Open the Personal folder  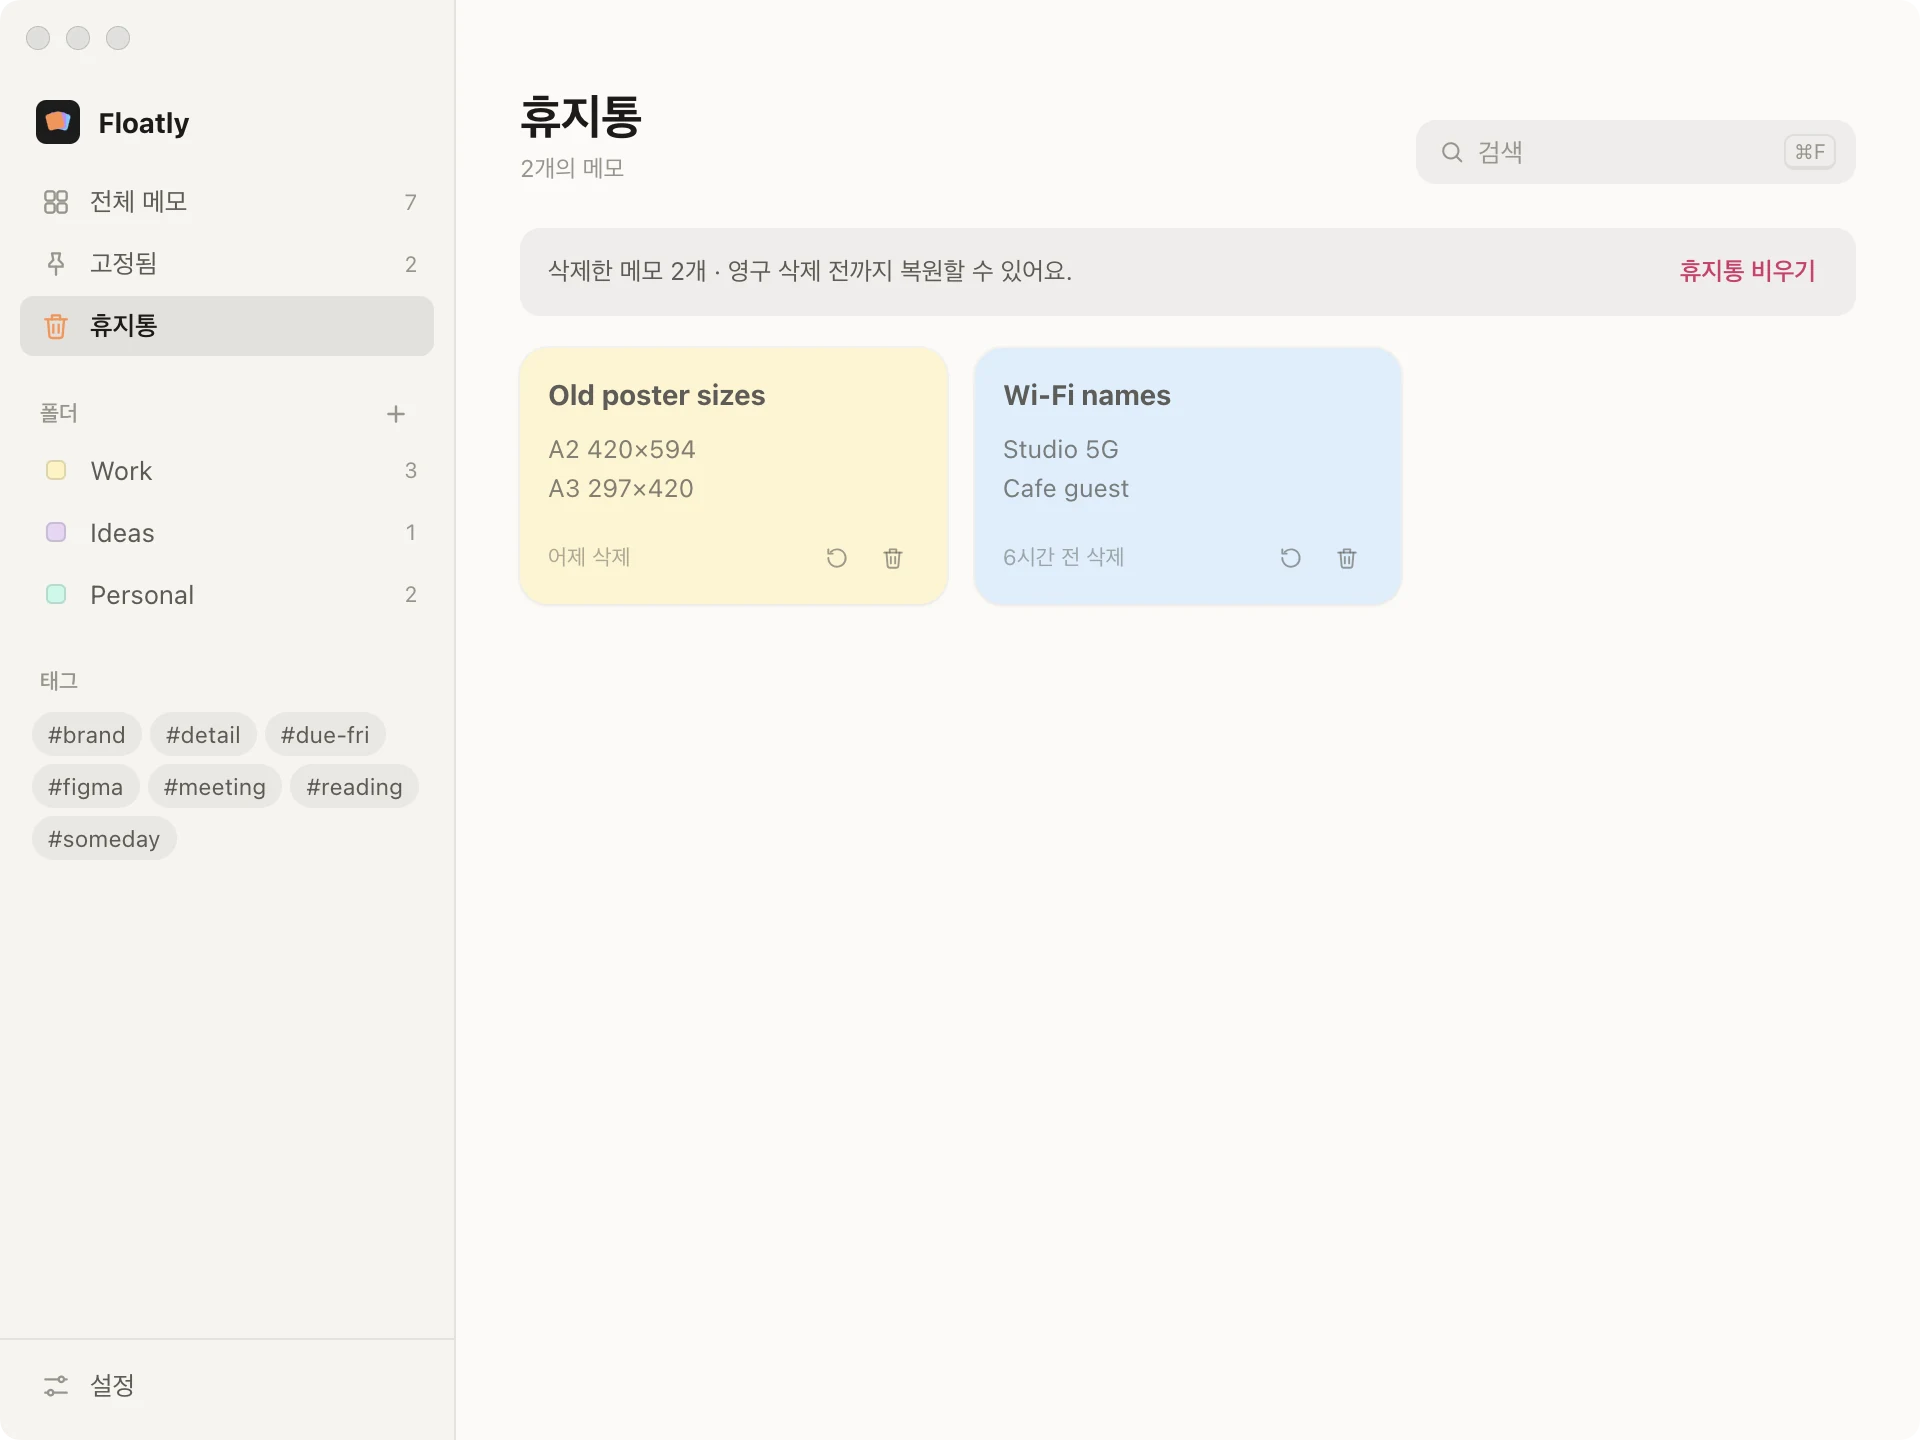[x=227, y=595]
